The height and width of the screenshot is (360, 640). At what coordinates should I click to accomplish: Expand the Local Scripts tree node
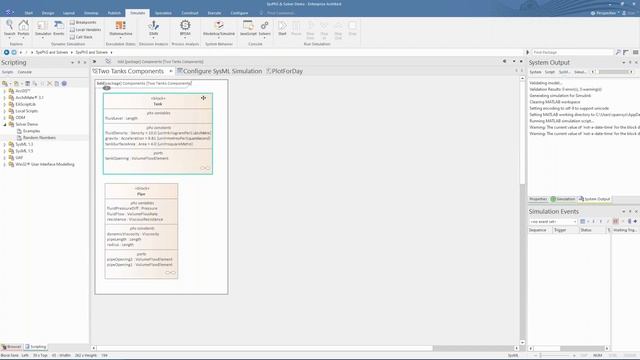pos(5,111)
